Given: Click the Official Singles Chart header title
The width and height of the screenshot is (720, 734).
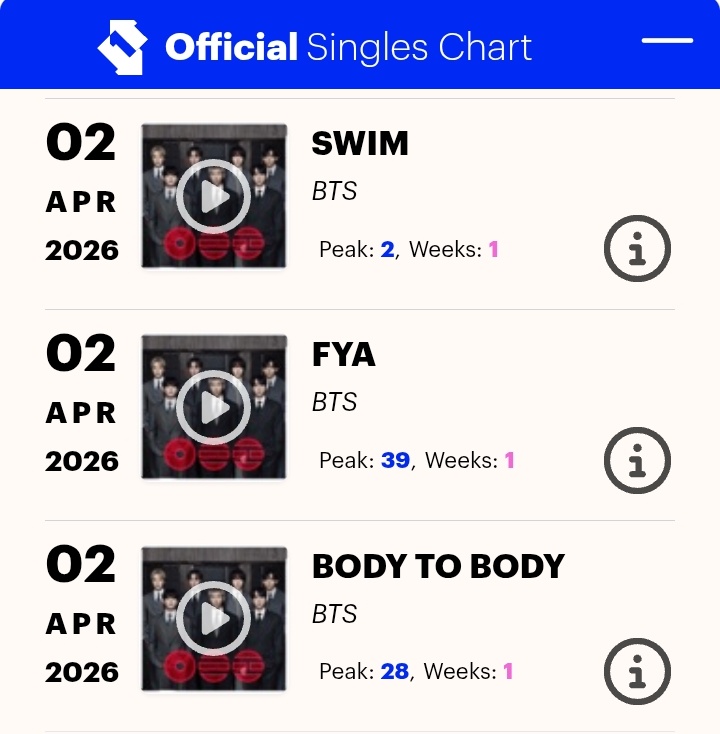Looking at the screenshot, I should click(x=348, y=47).
